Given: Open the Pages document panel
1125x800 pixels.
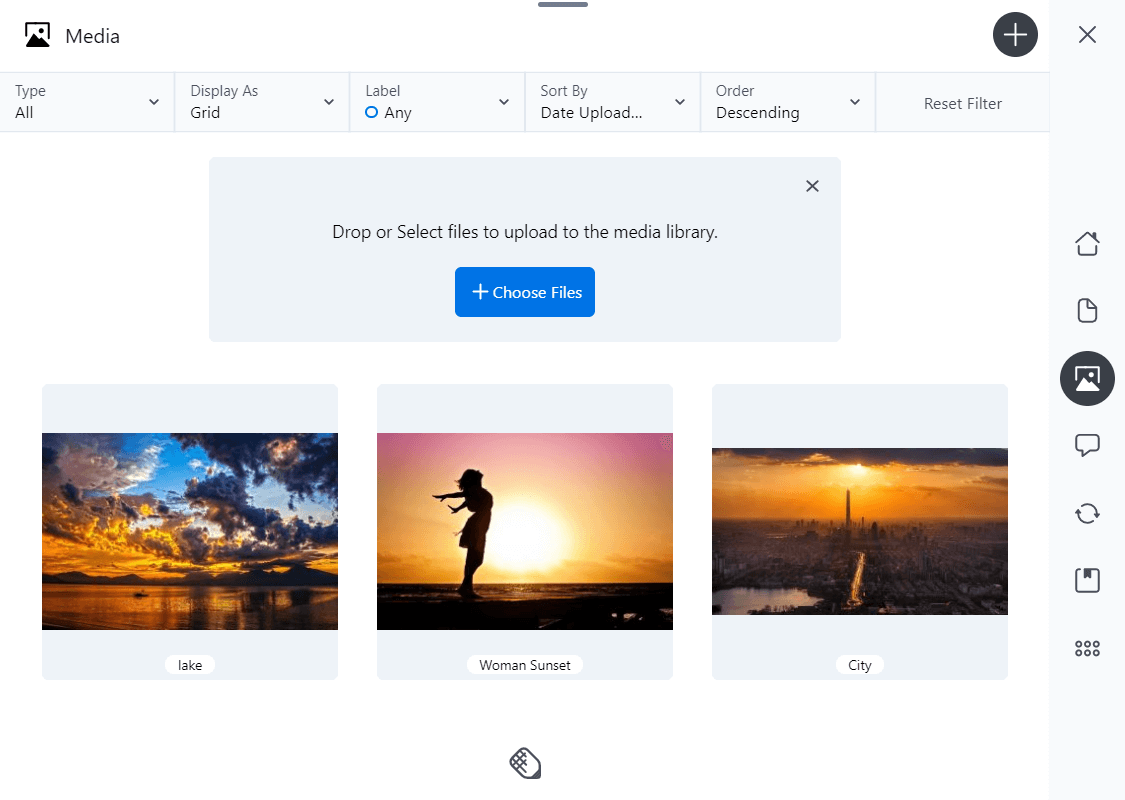Looking at the screenshot, I should pyautogui.click(x=1087, y=310).
